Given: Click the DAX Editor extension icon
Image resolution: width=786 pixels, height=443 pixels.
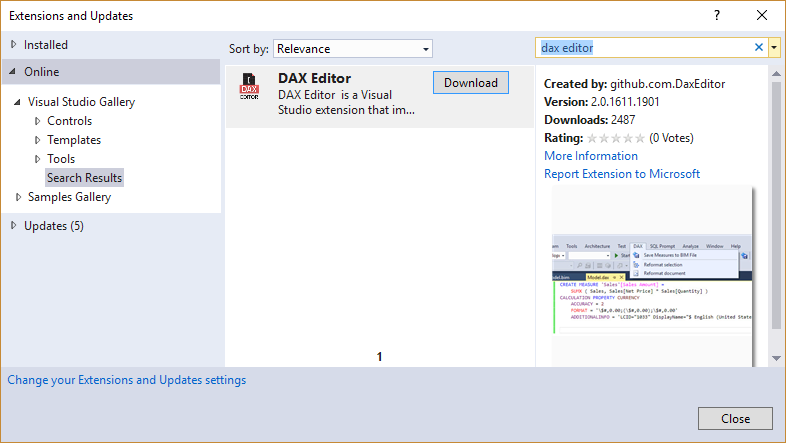Looking at the screenshot, I should click(249, 86).
